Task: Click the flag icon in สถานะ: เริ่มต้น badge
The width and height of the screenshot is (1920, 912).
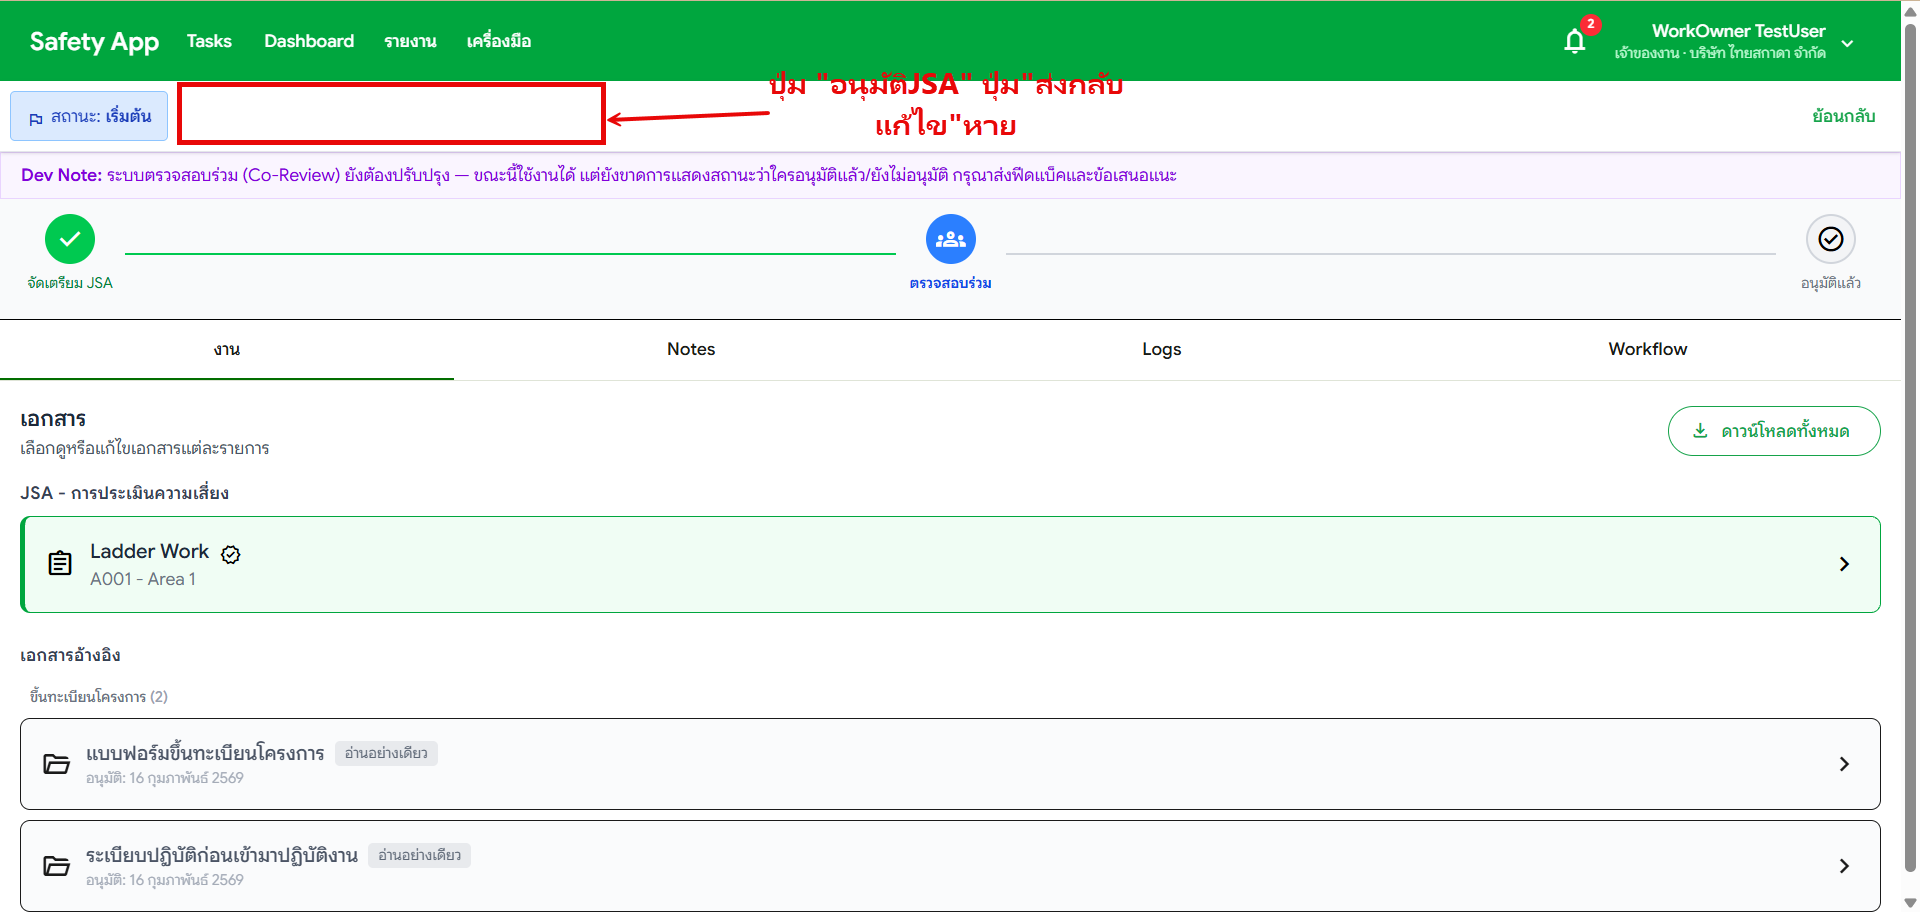Action: tap(36, 115)
